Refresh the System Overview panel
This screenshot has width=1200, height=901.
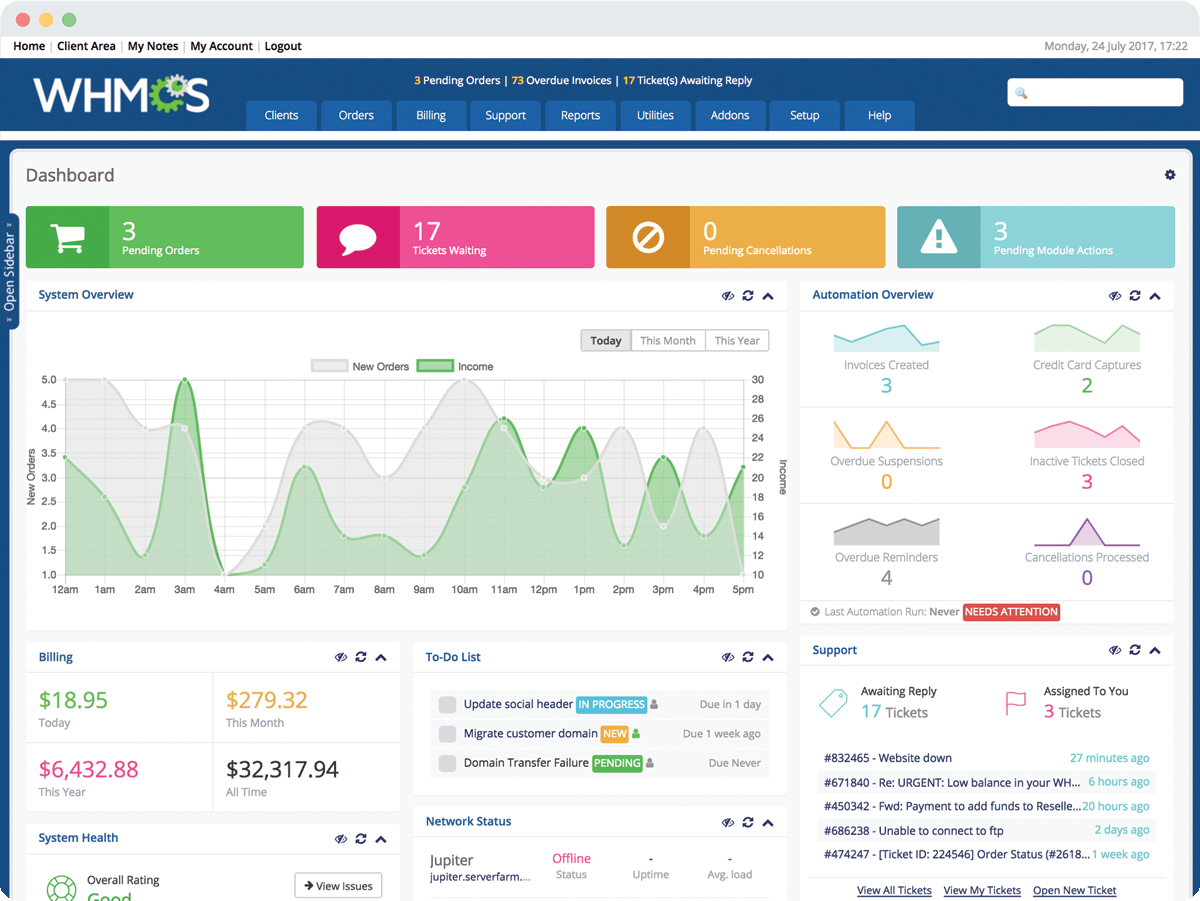pos(748,295)
